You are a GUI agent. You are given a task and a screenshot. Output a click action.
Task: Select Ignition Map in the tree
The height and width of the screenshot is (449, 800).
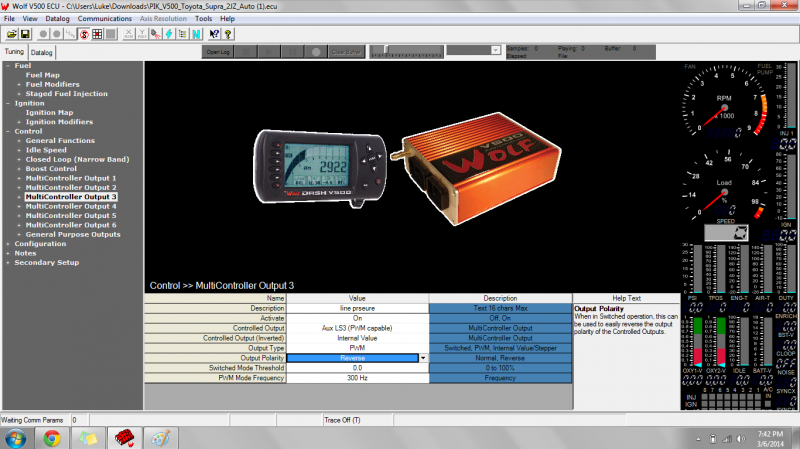click(49, 113)
